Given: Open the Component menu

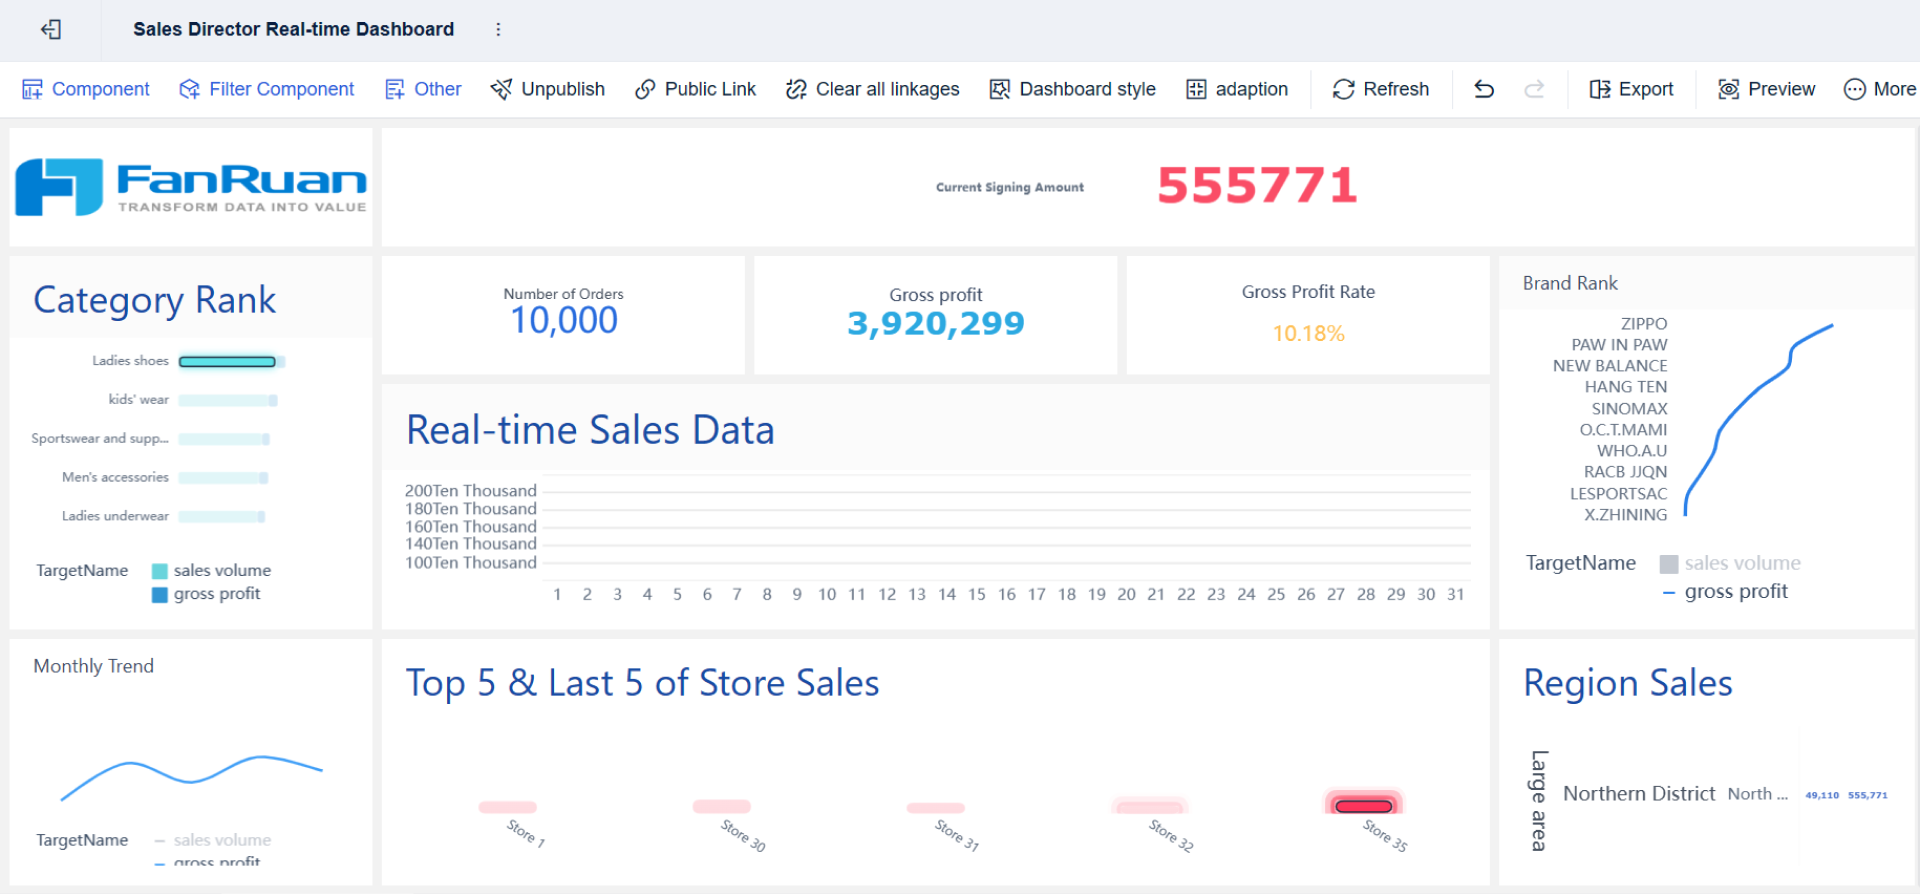Looking at the screenshot, I should click(86, 89).
